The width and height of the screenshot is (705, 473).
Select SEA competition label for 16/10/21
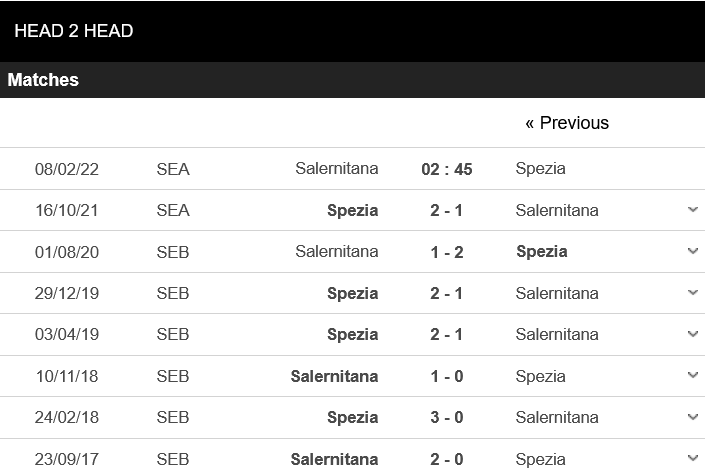click(x=173, y=210)
